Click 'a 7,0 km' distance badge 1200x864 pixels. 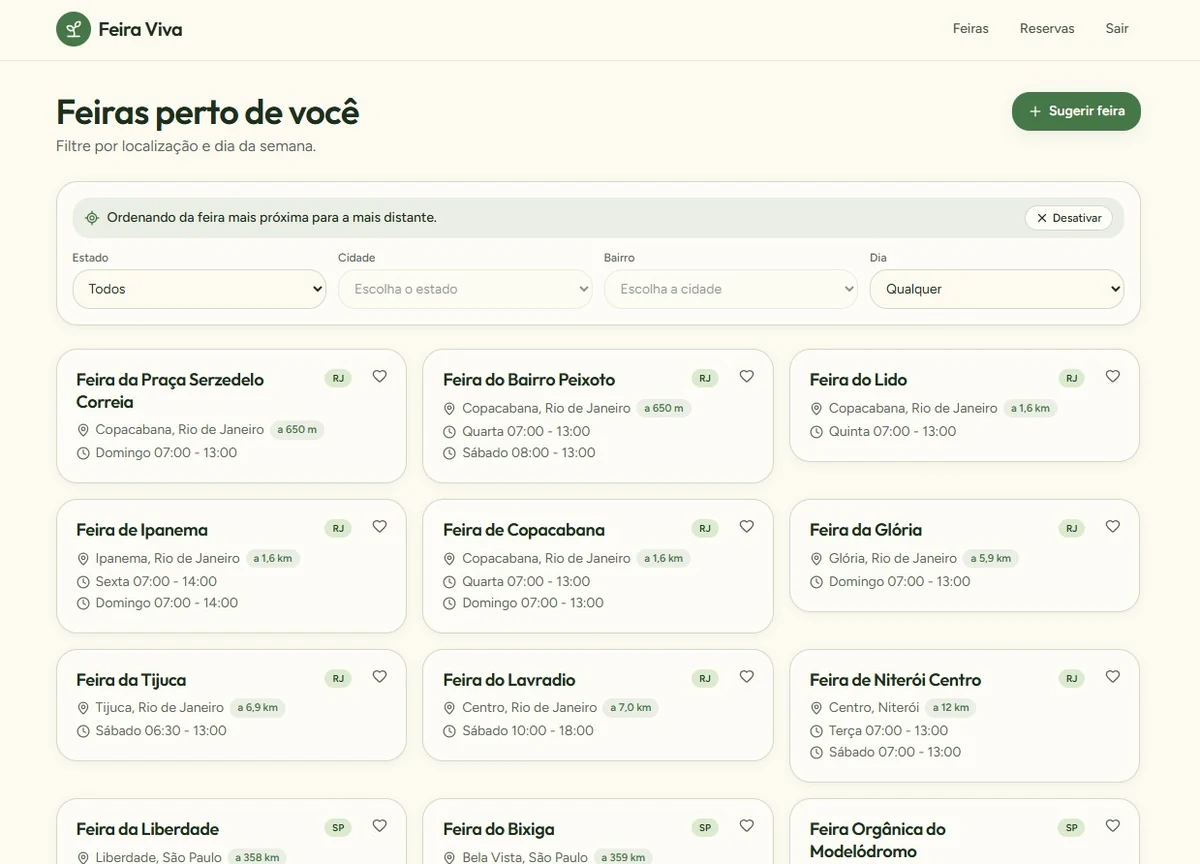(631, 708)
